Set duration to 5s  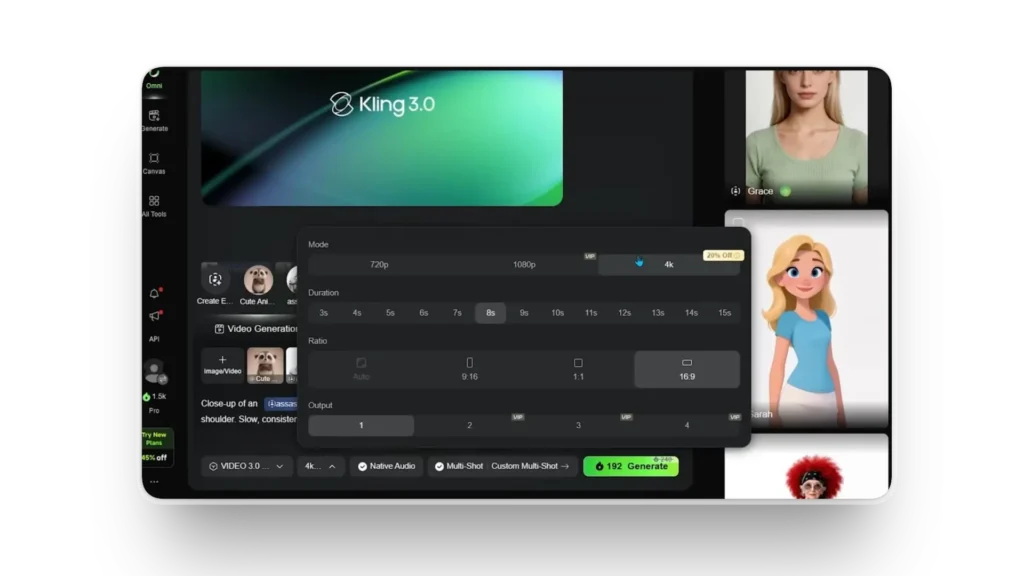click(x=391, y=313)
